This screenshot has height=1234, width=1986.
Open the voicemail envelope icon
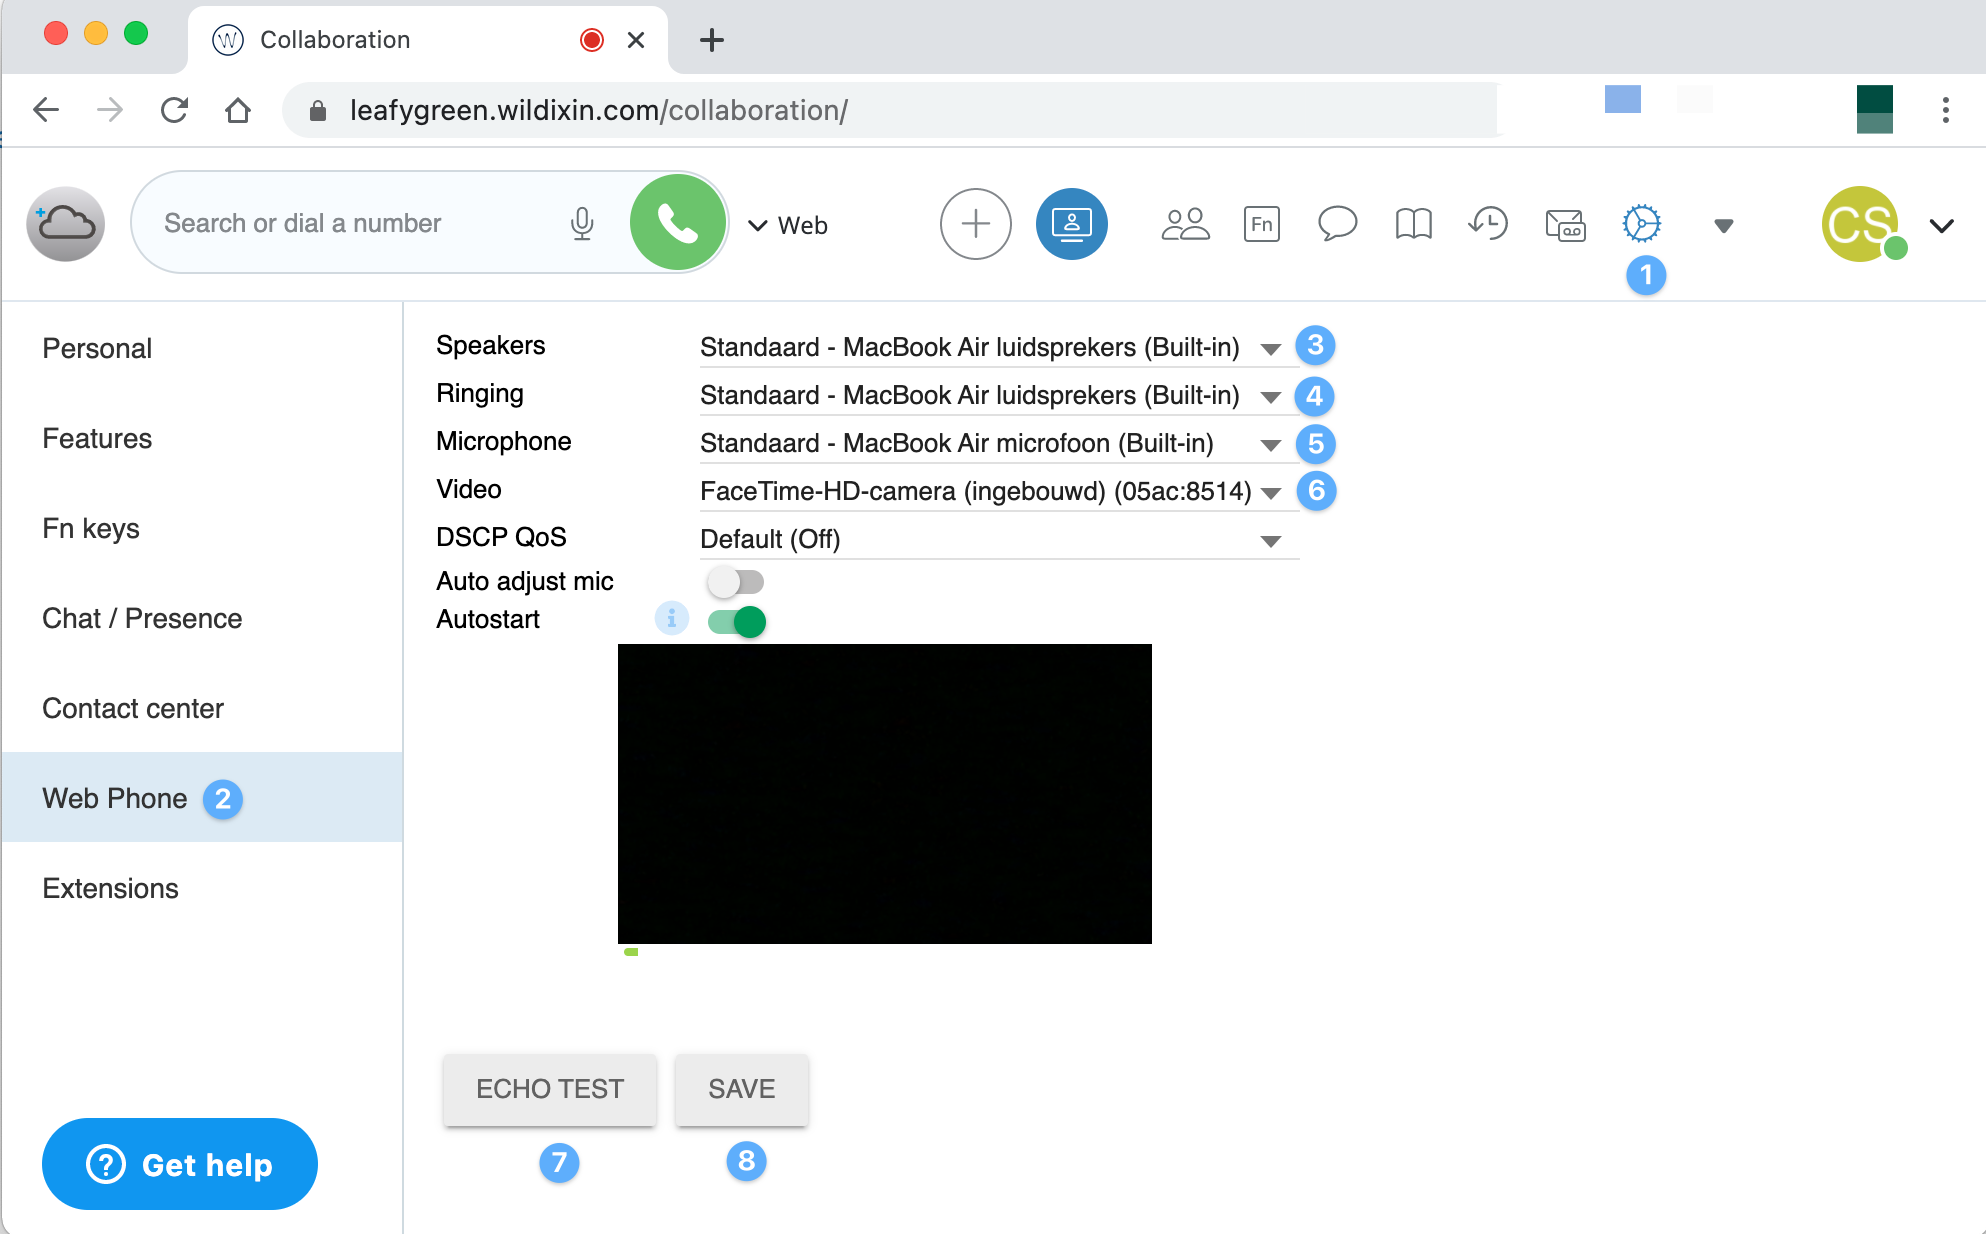(x=1565, y=224)
